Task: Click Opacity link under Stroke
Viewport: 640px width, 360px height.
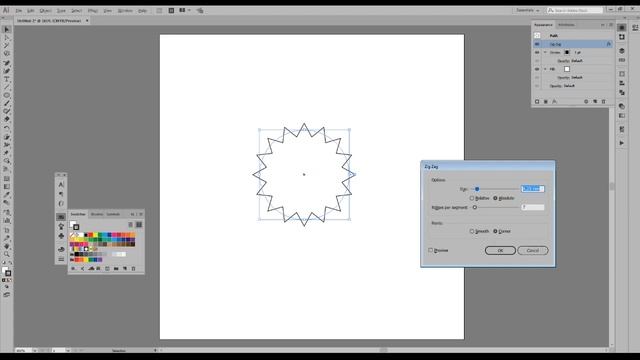Action: pyautogui.click(x=563, y=61)
